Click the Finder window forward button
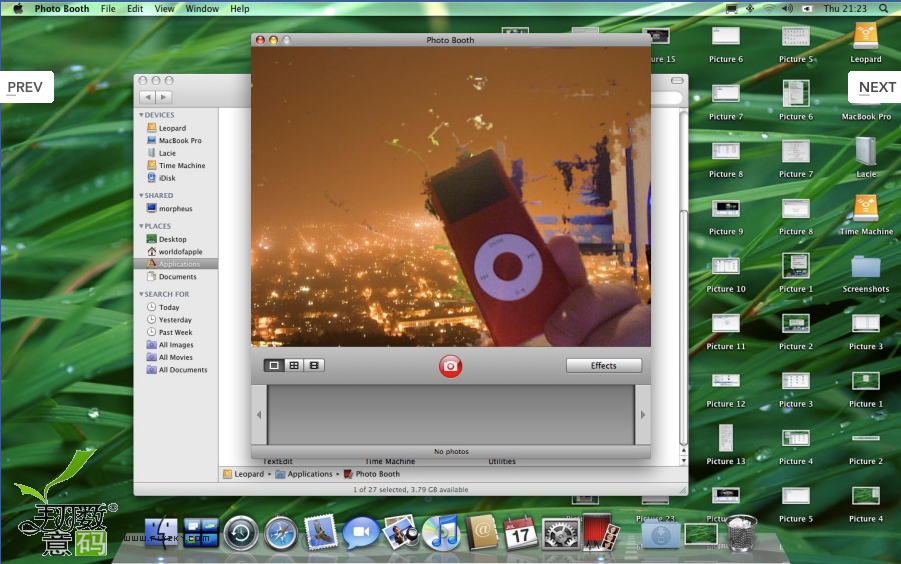Viewport: 901px width, 564px height. point(164,97)
